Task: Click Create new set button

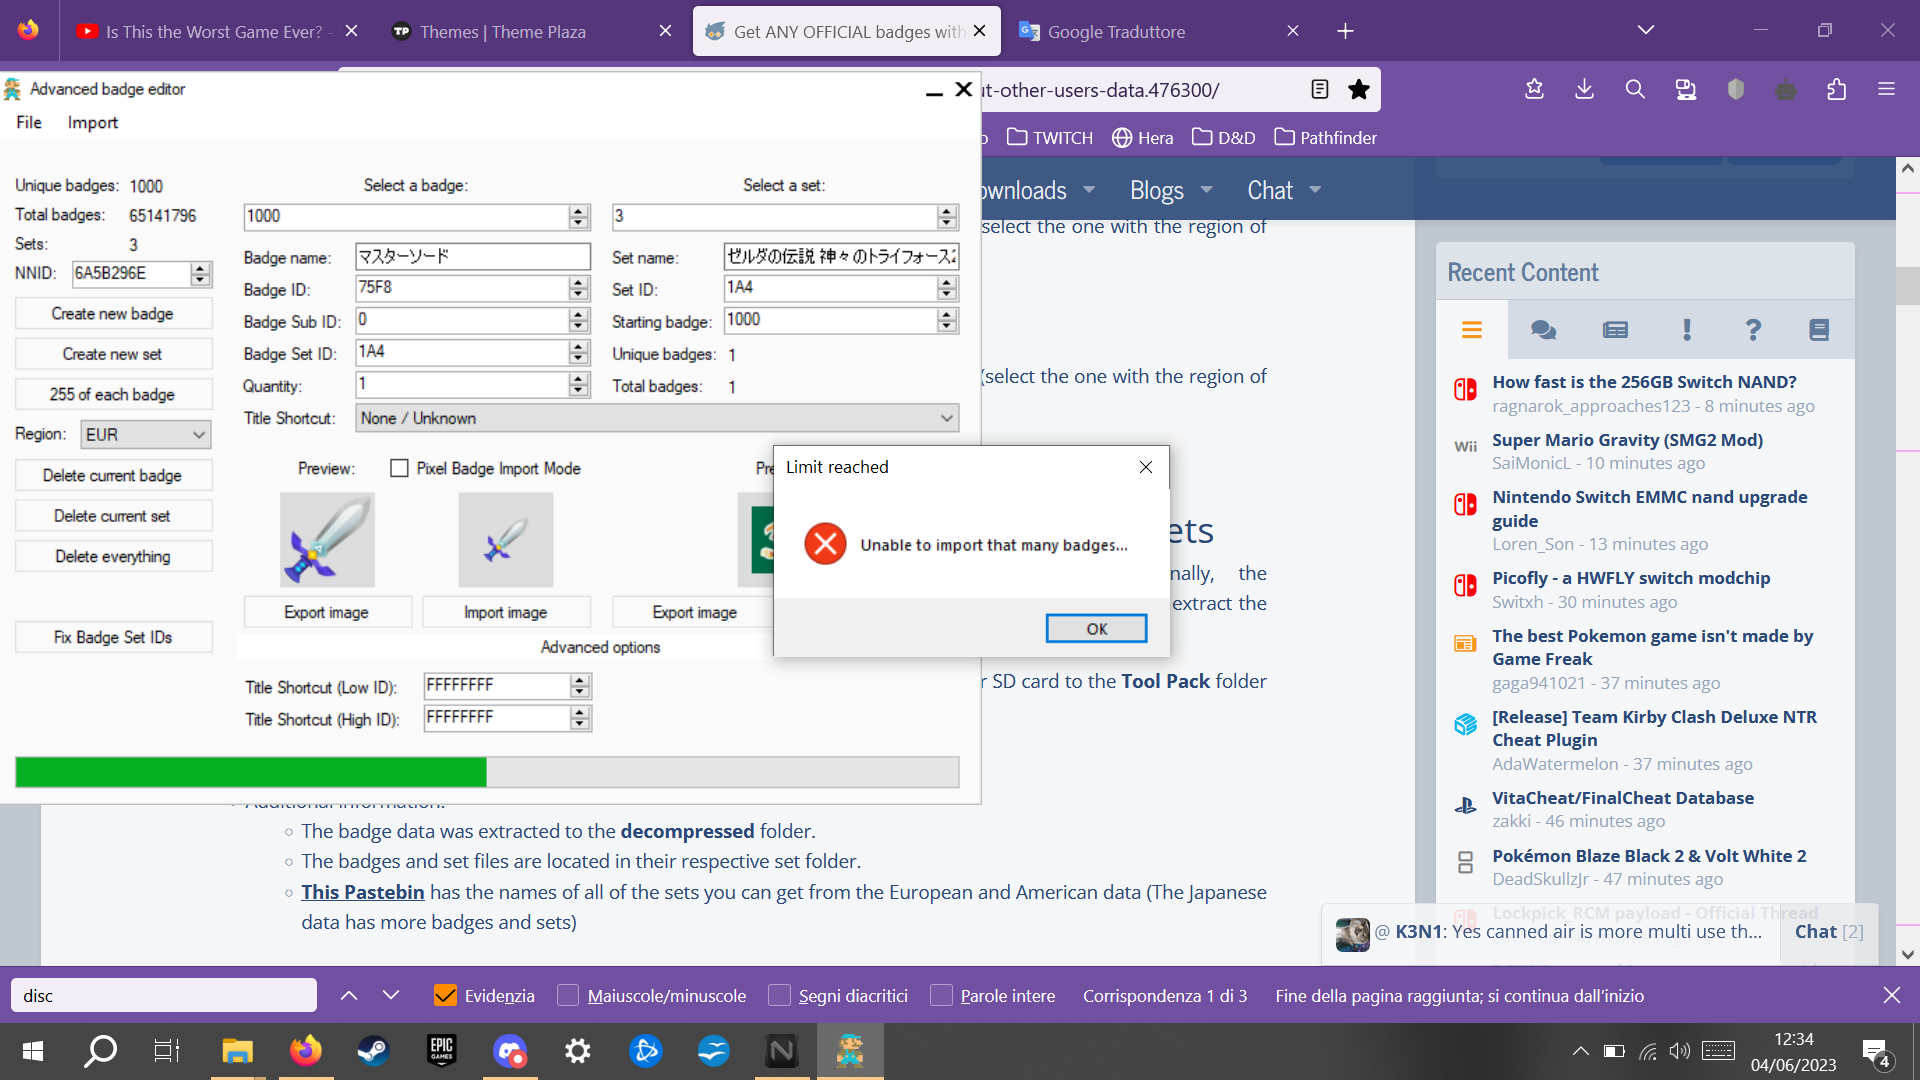Action: (x=113, y=354)
